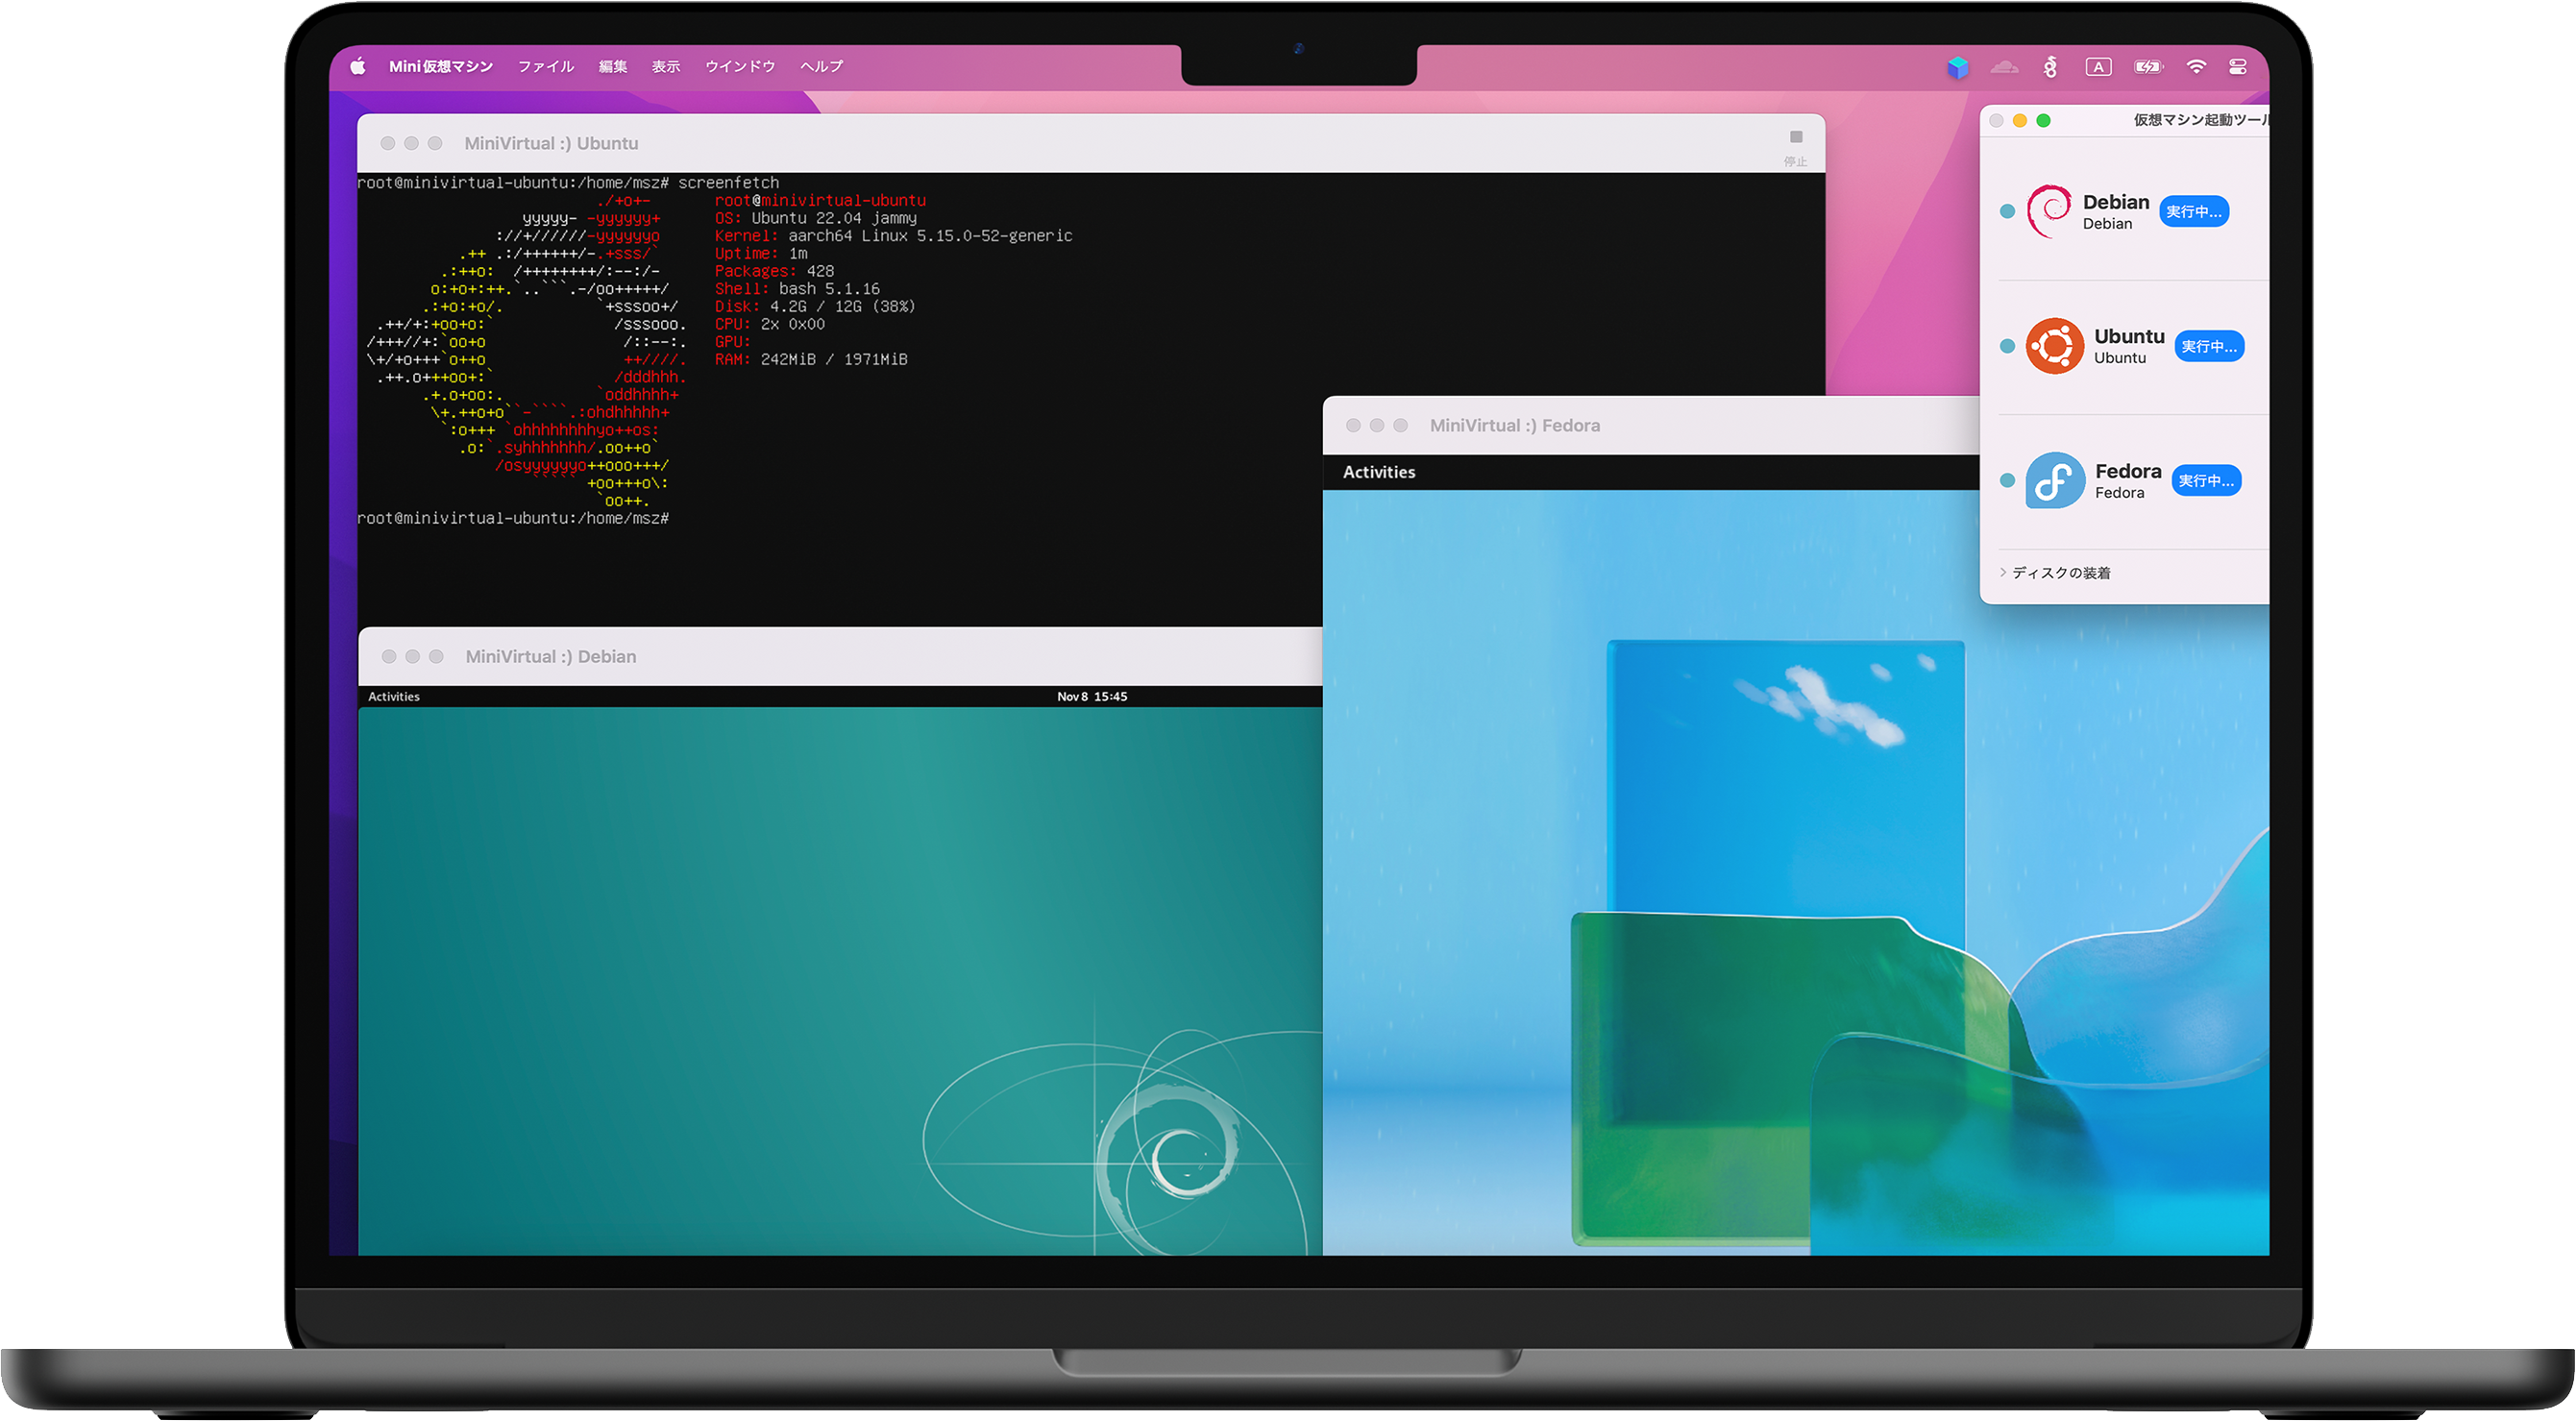
Task: Click the RAM line in screenfetch output
Action: click(811, 360)
